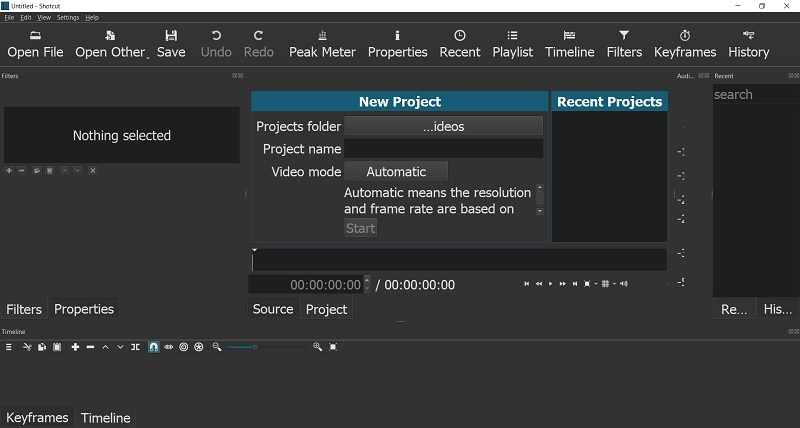800x428 pixels.
Task: Open the timeline hamburger menu
Action: (x=9, y=347)
